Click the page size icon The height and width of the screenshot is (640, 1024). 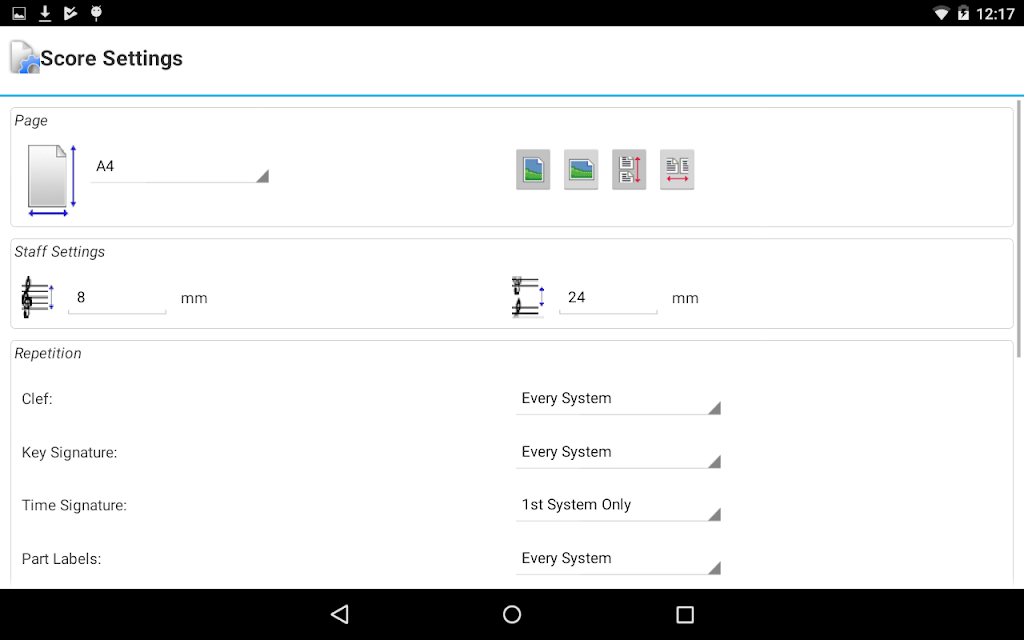(x=52, y=180)
